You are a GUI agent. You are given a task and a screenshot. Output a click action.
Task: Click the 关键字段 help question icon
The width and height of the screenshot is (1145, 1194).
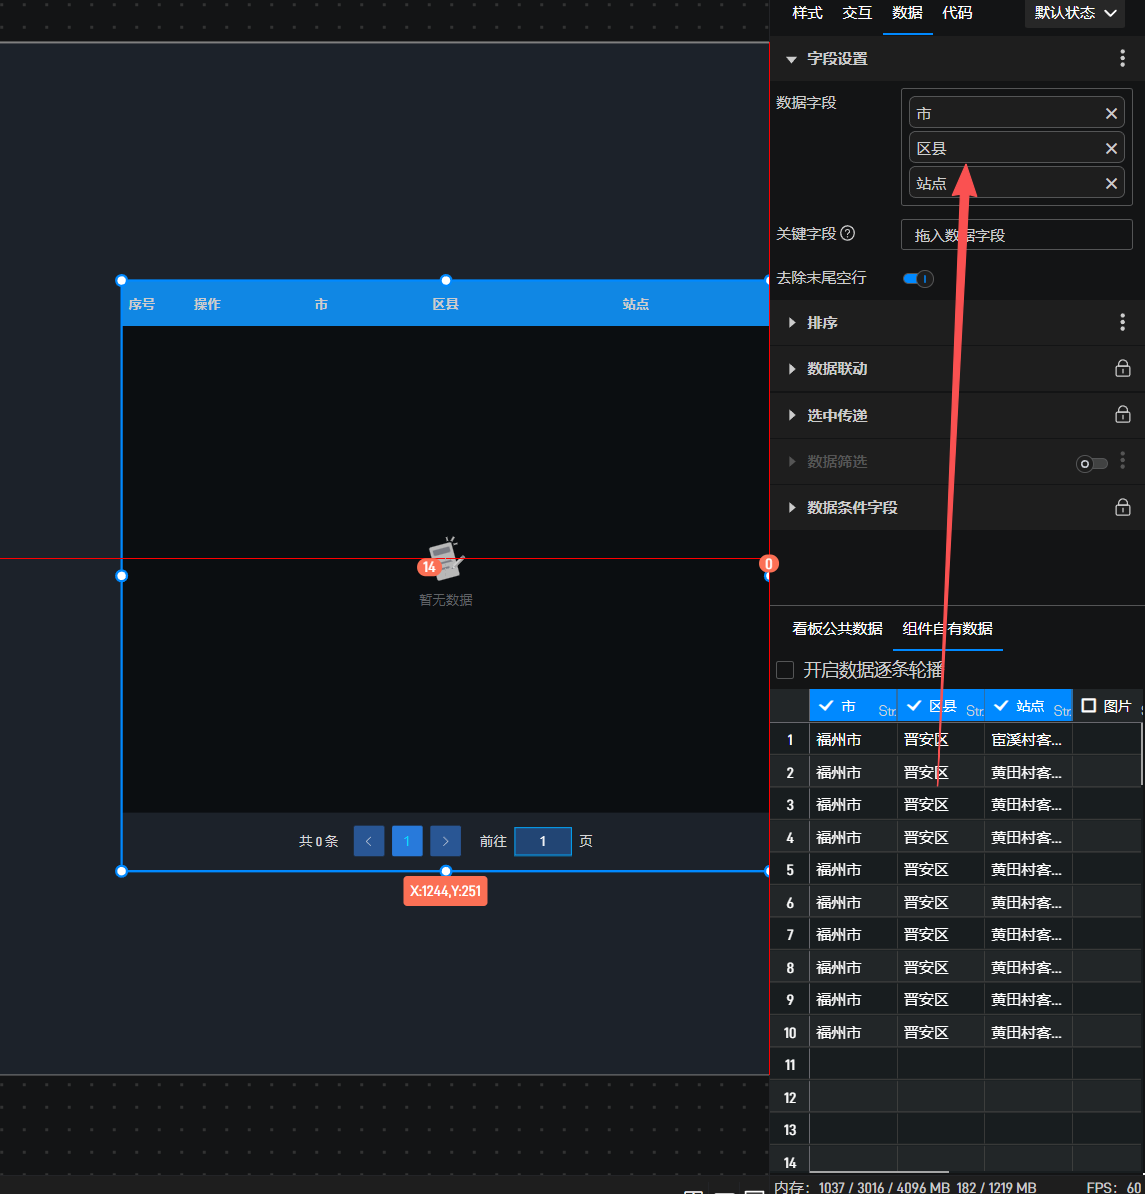[x=848, y=234]
